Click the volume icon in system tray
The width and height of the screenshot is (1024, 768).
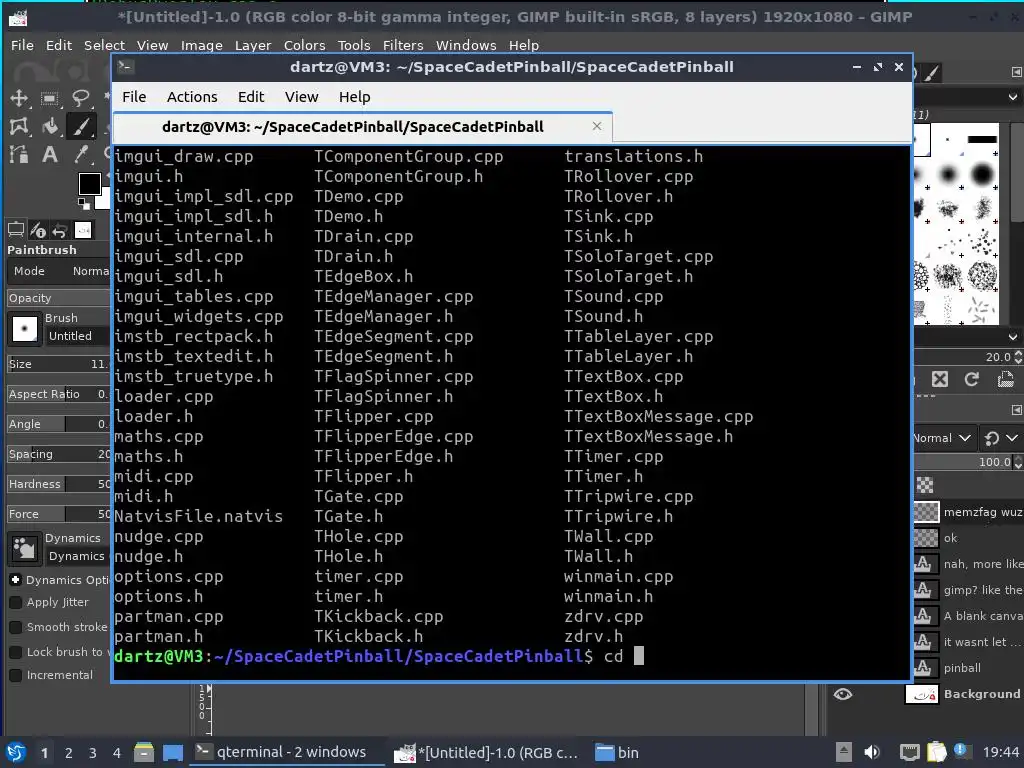pyautogui.click(x=872, y=752)
